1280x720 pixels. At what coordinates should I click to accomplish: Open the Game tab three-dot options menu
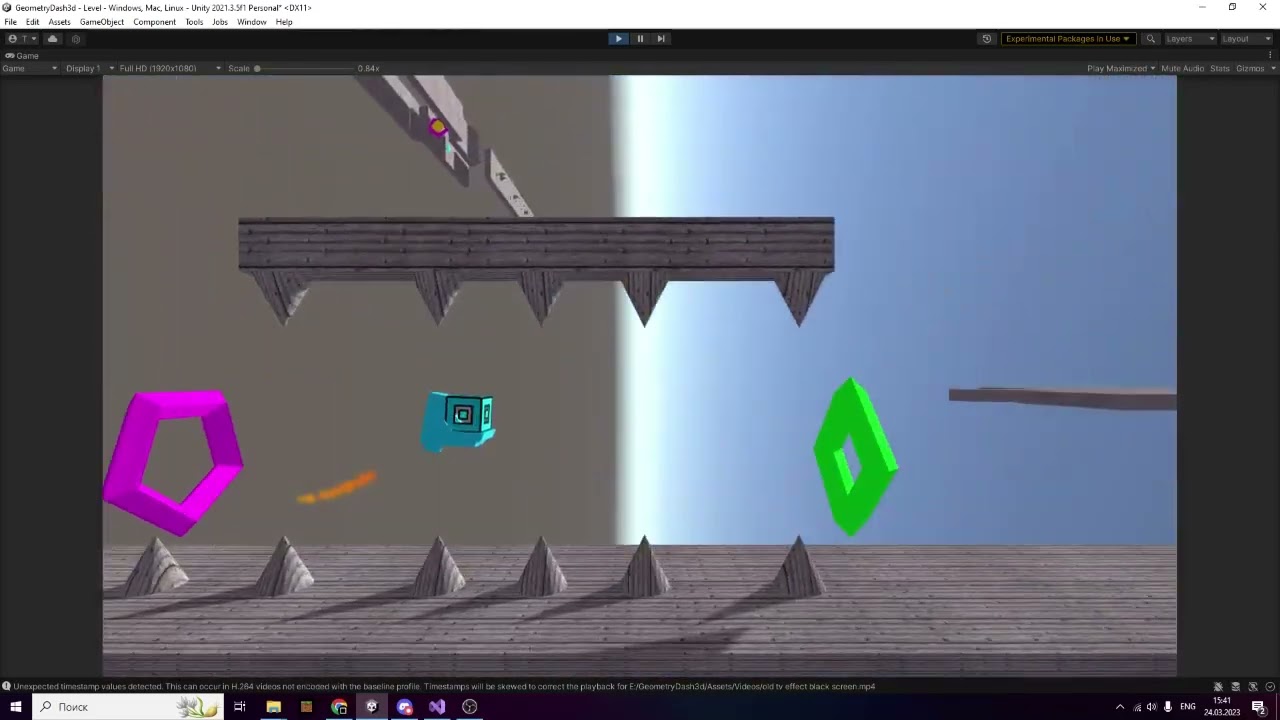(x=1272, y=56)
